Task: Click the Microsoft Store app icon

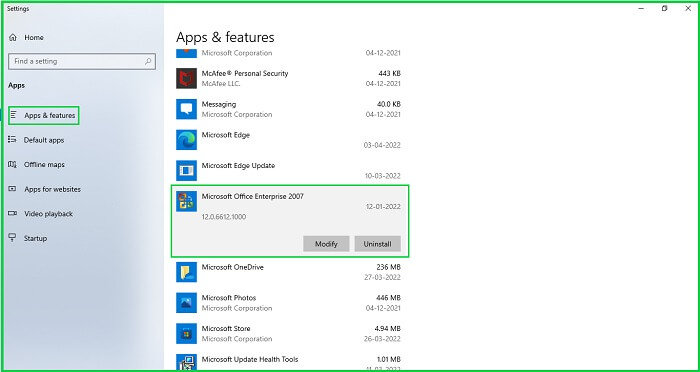Action: click(186, 333)
